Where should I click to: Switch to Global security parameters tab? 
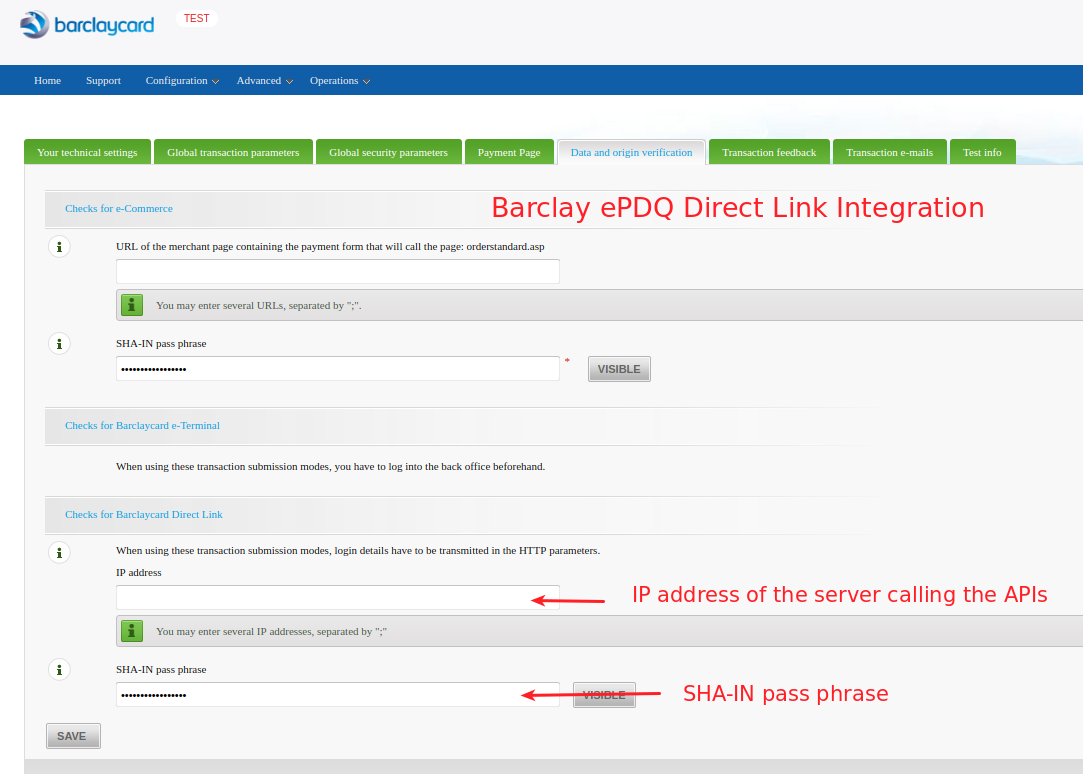(388, 152)
